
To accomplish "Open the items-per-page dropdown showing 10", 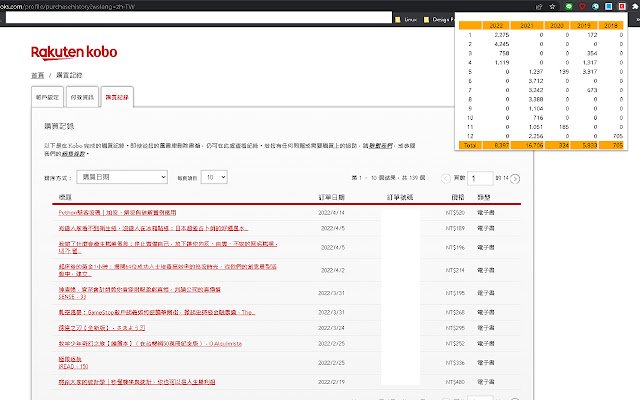I will (x=214, y=177).
